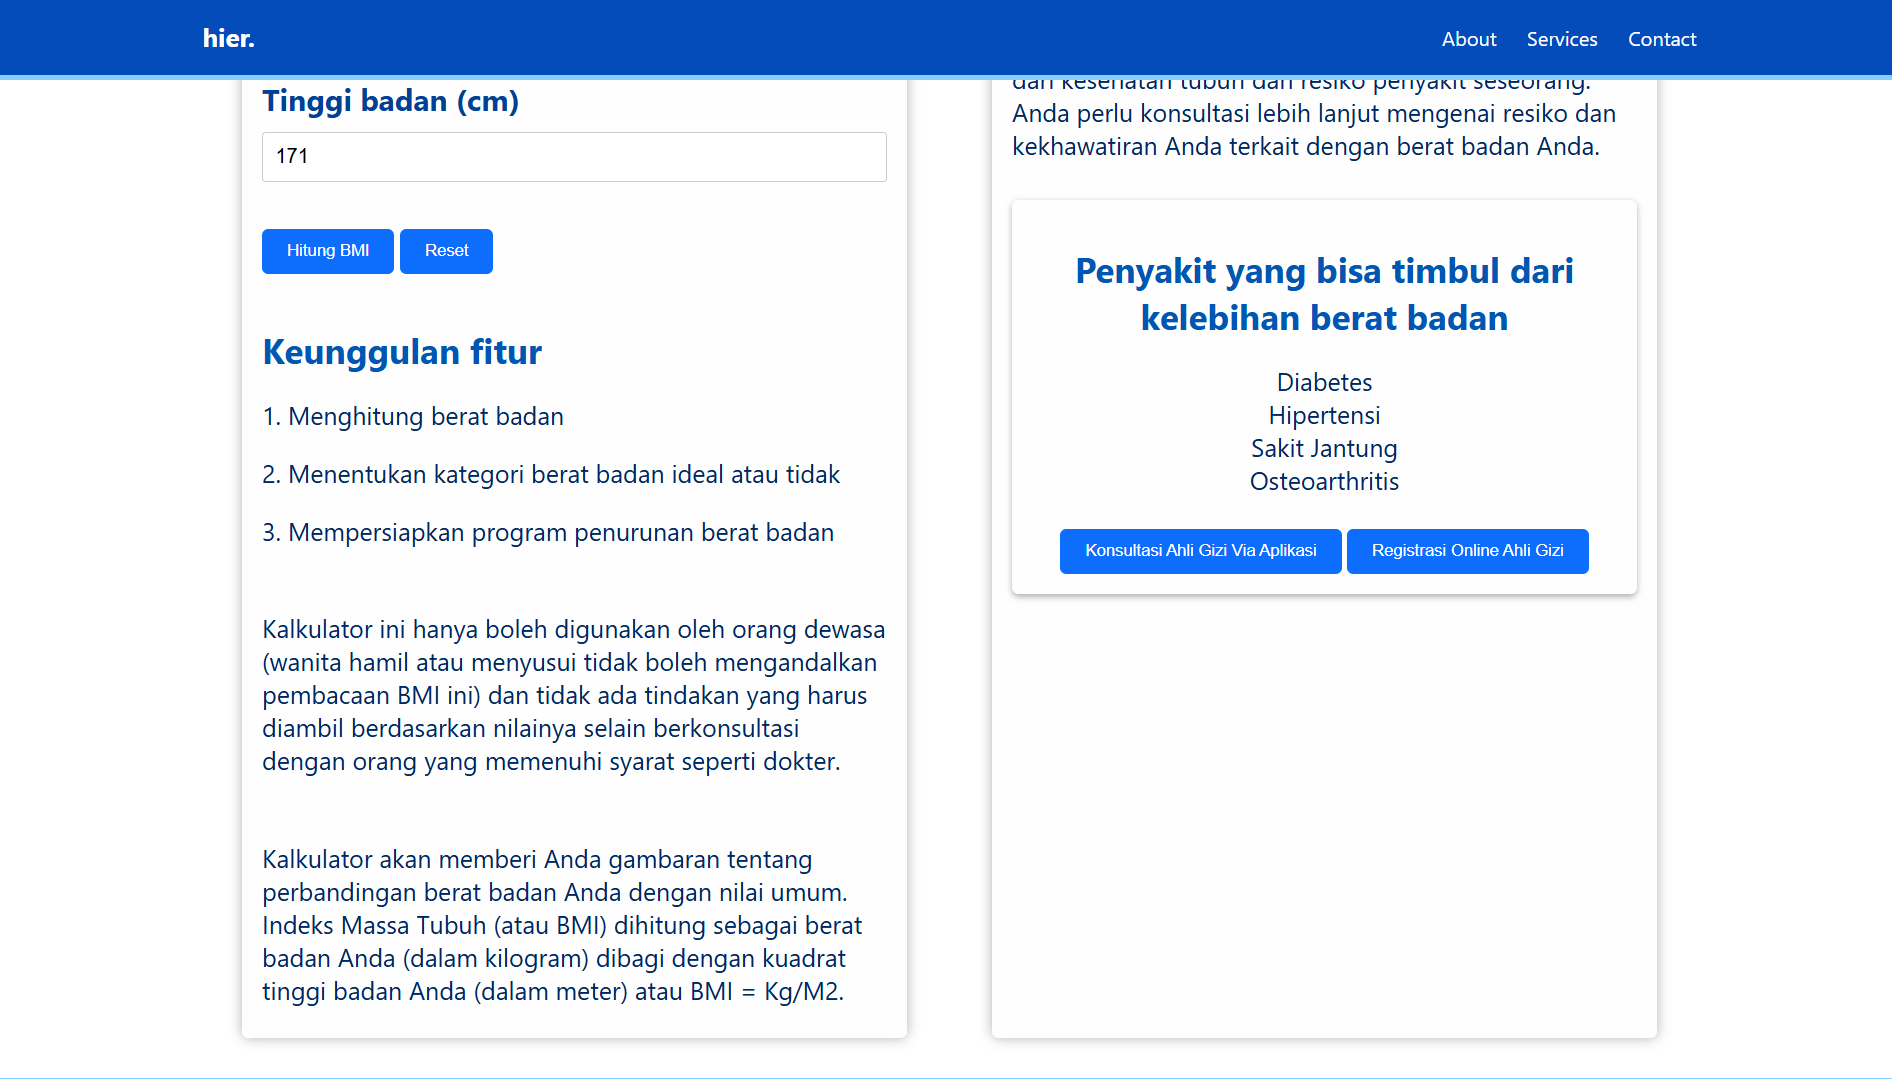Click the paragraph starting Kalkulator akan memberi
1892x1079 pixels.
click(562, 925)
